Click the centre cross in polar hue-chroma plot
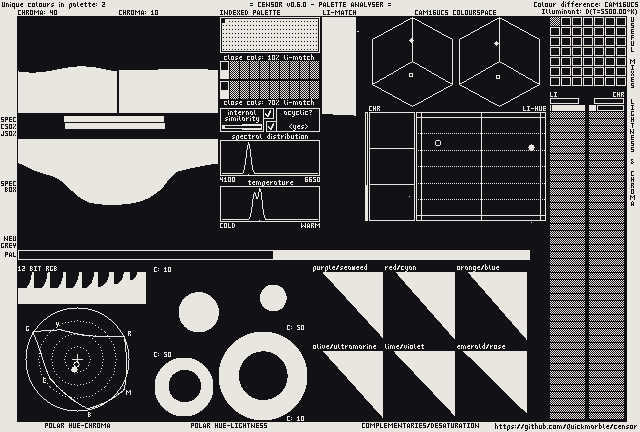This screenshot has width=640, height=432. tap(77, 359)
